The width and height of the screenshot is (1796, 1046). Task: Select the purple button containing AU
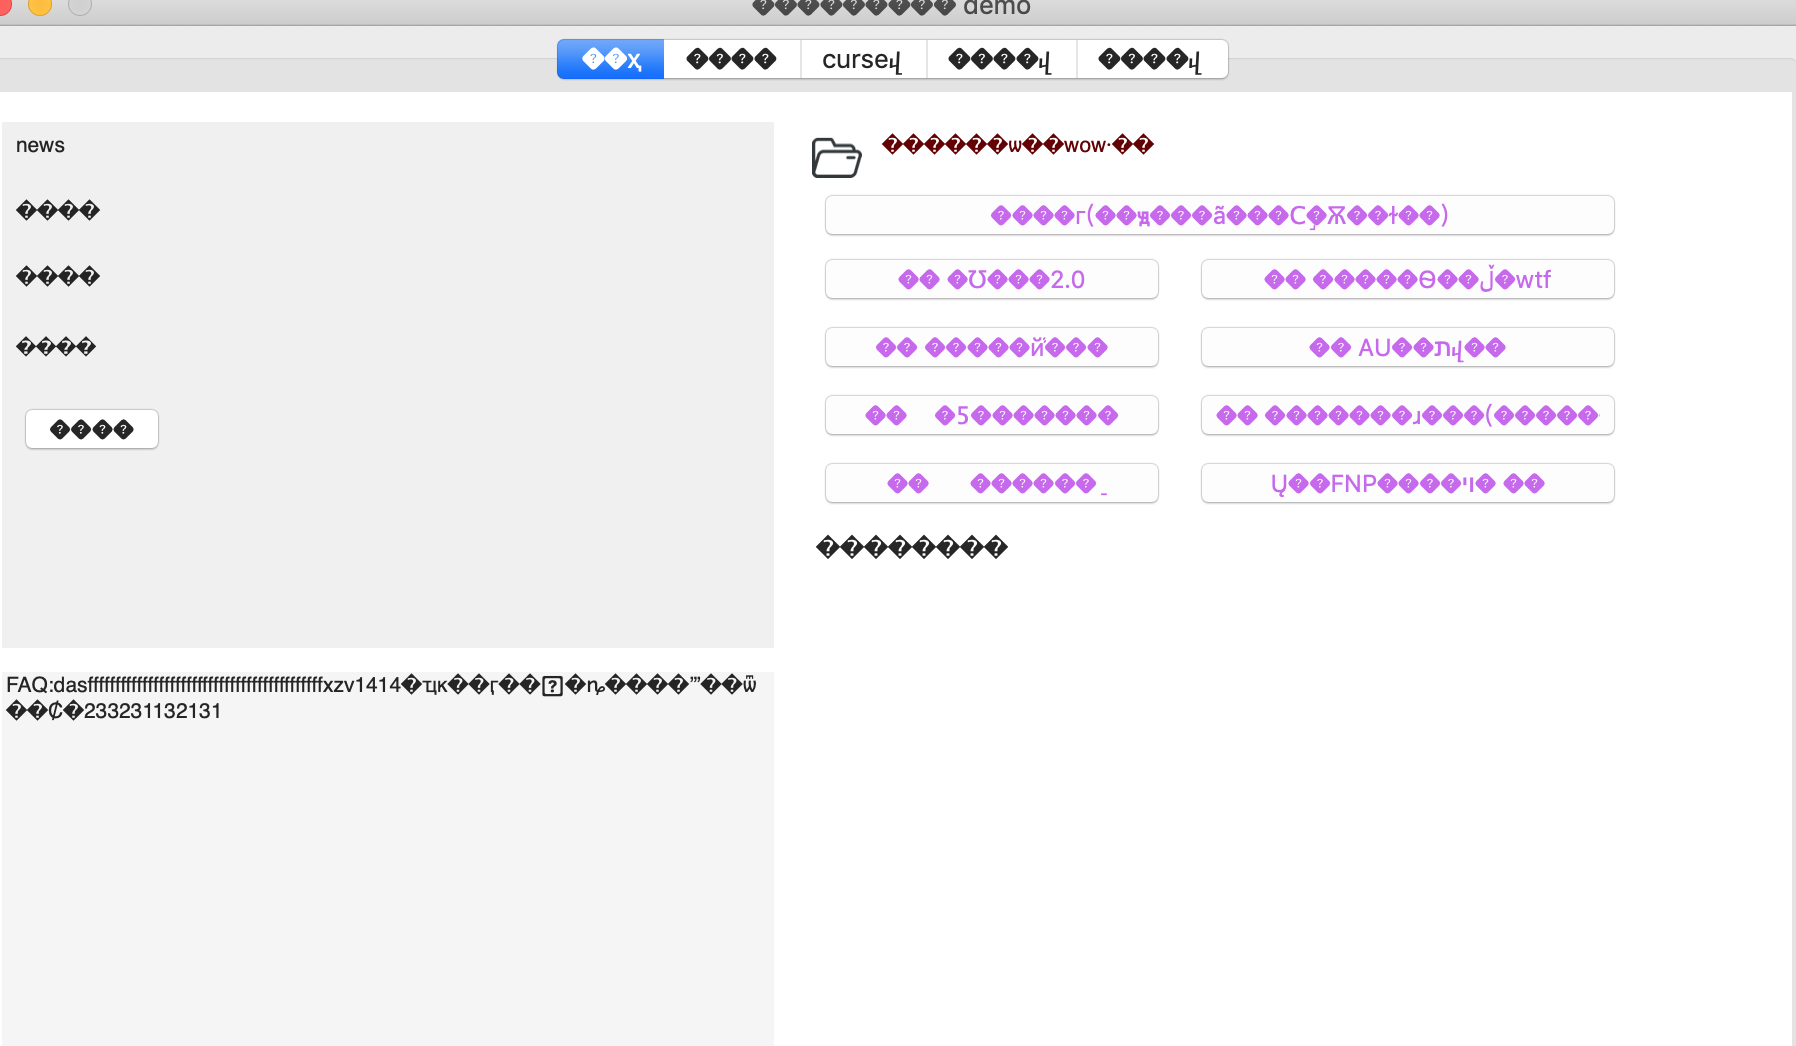1406,347
